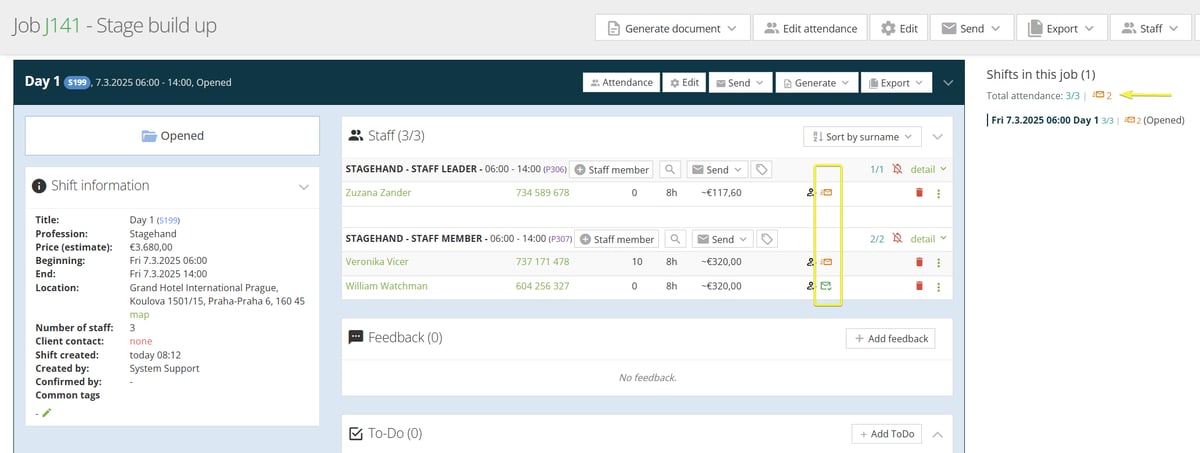Open Generate document dropdown
This screenshot has height=453, width=1200.
[x=673, y=29]
